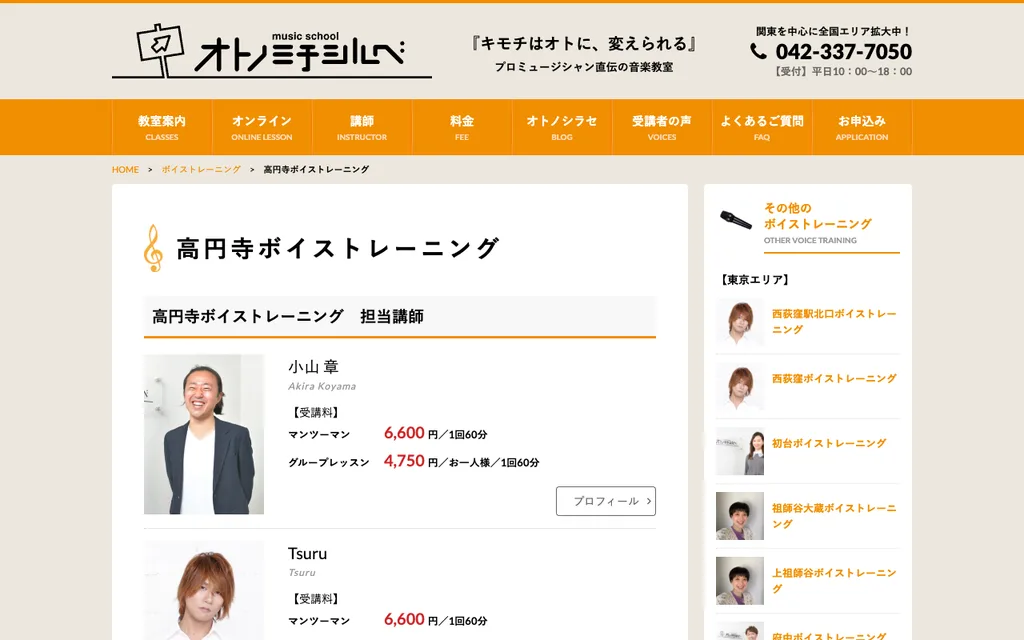Click the 小山 章 instructor photo
Viewport: 1024px width, 640px height.
(204, 434)
